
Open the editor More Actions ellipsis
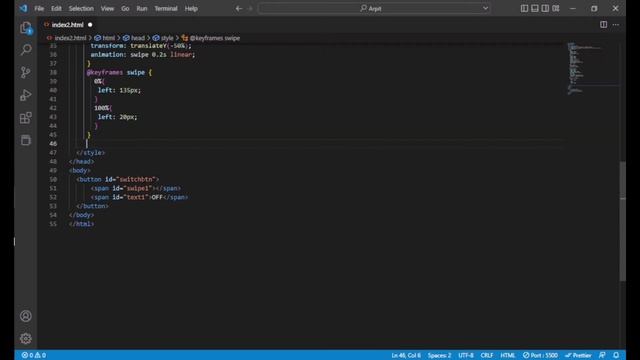tap(616, 24)
